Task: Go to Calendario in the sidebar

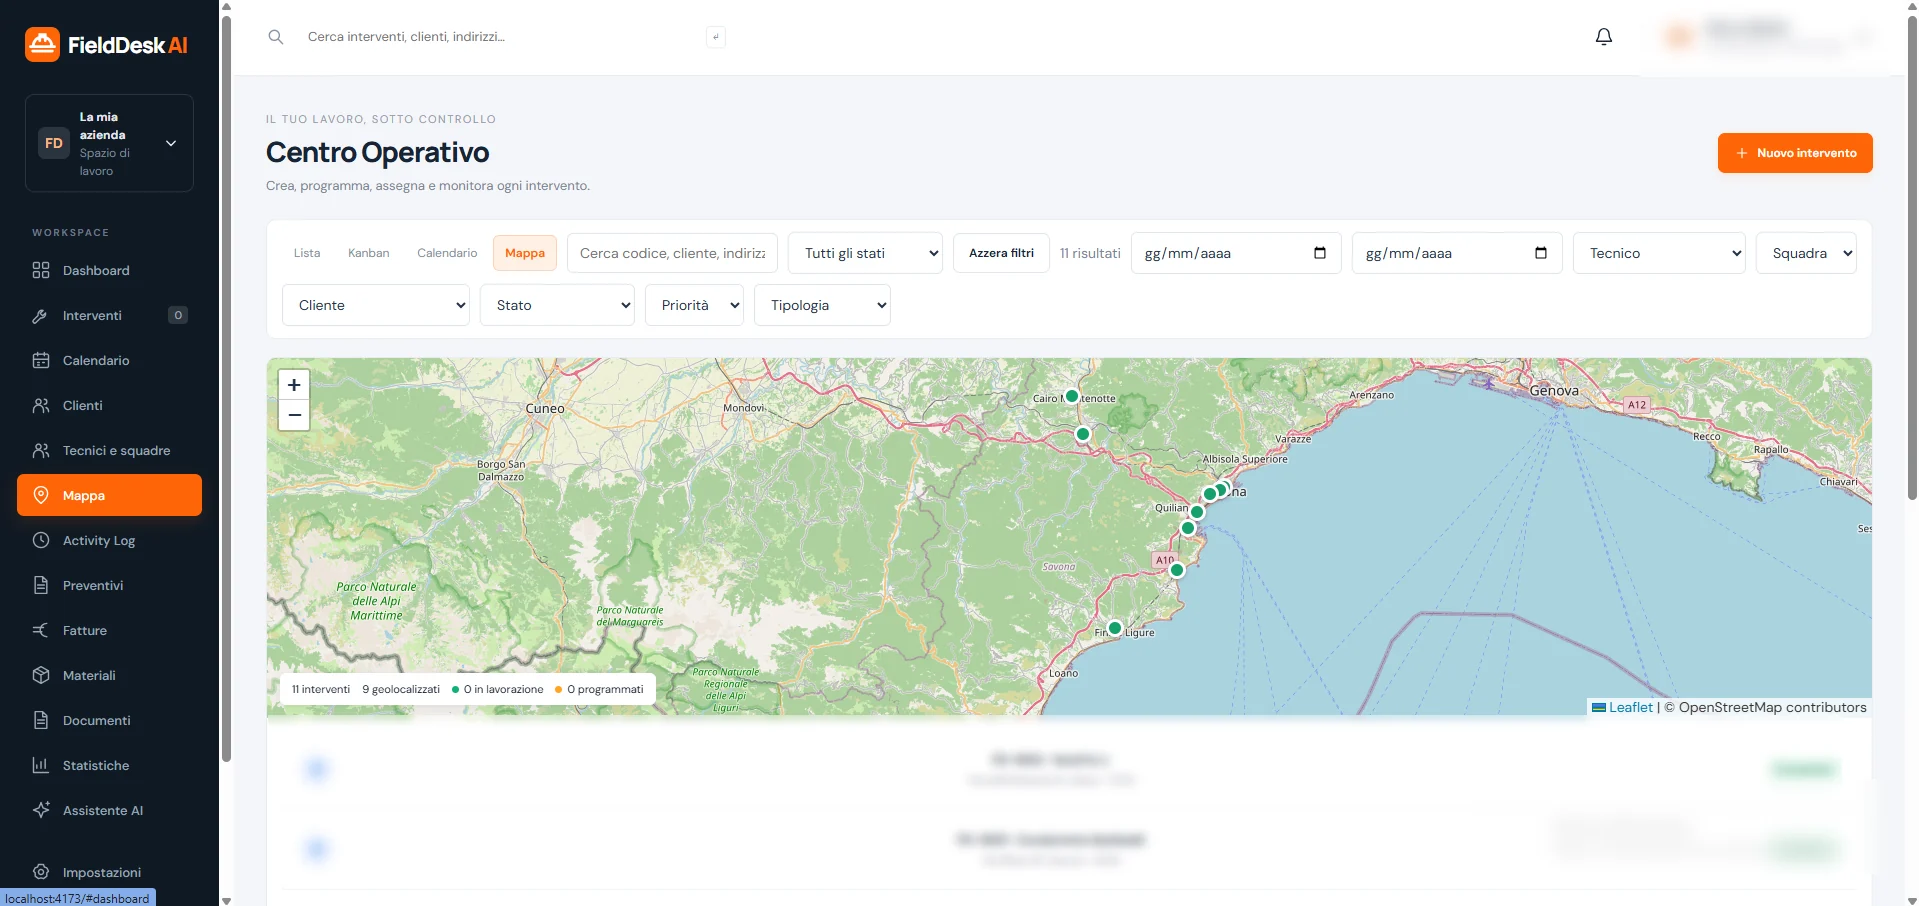Action: (109, 360)
